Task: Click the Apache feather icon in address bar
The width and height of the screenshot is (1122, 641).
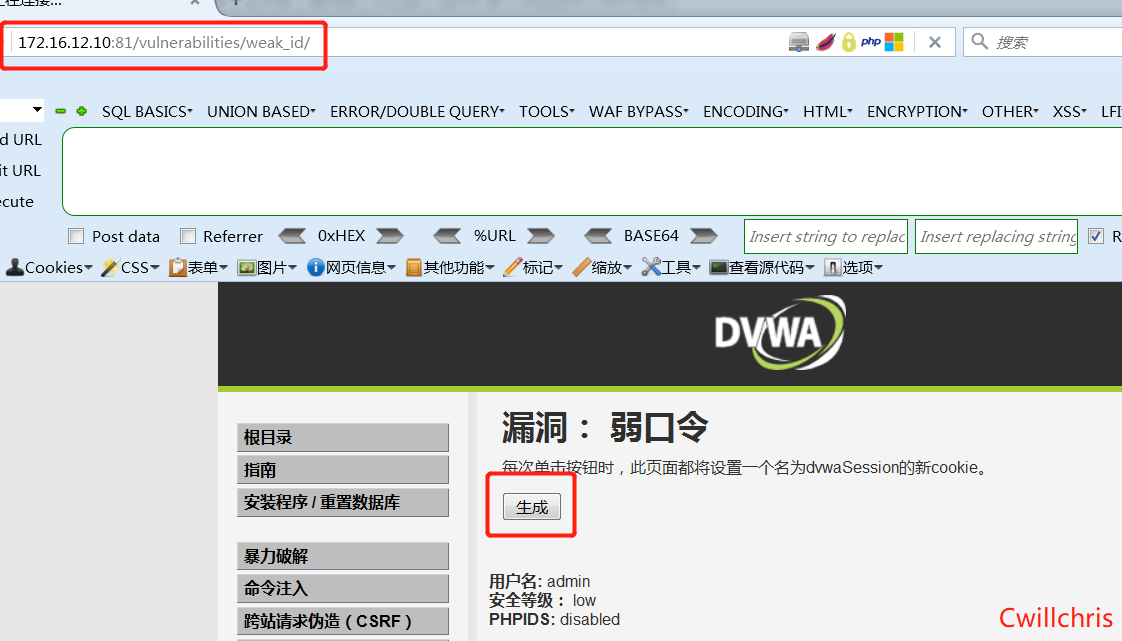Action: click(825, 42)
